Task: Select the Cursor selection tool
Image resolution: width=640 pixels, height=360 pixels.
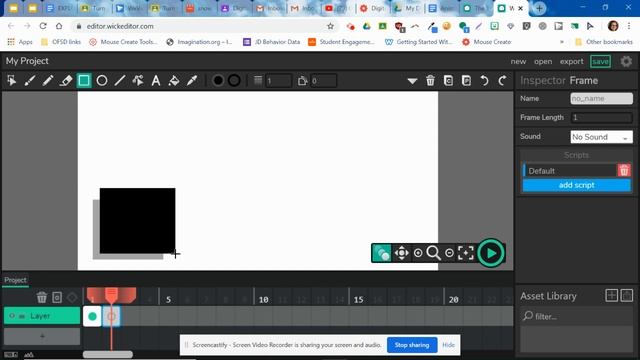Action: point(11,80)
